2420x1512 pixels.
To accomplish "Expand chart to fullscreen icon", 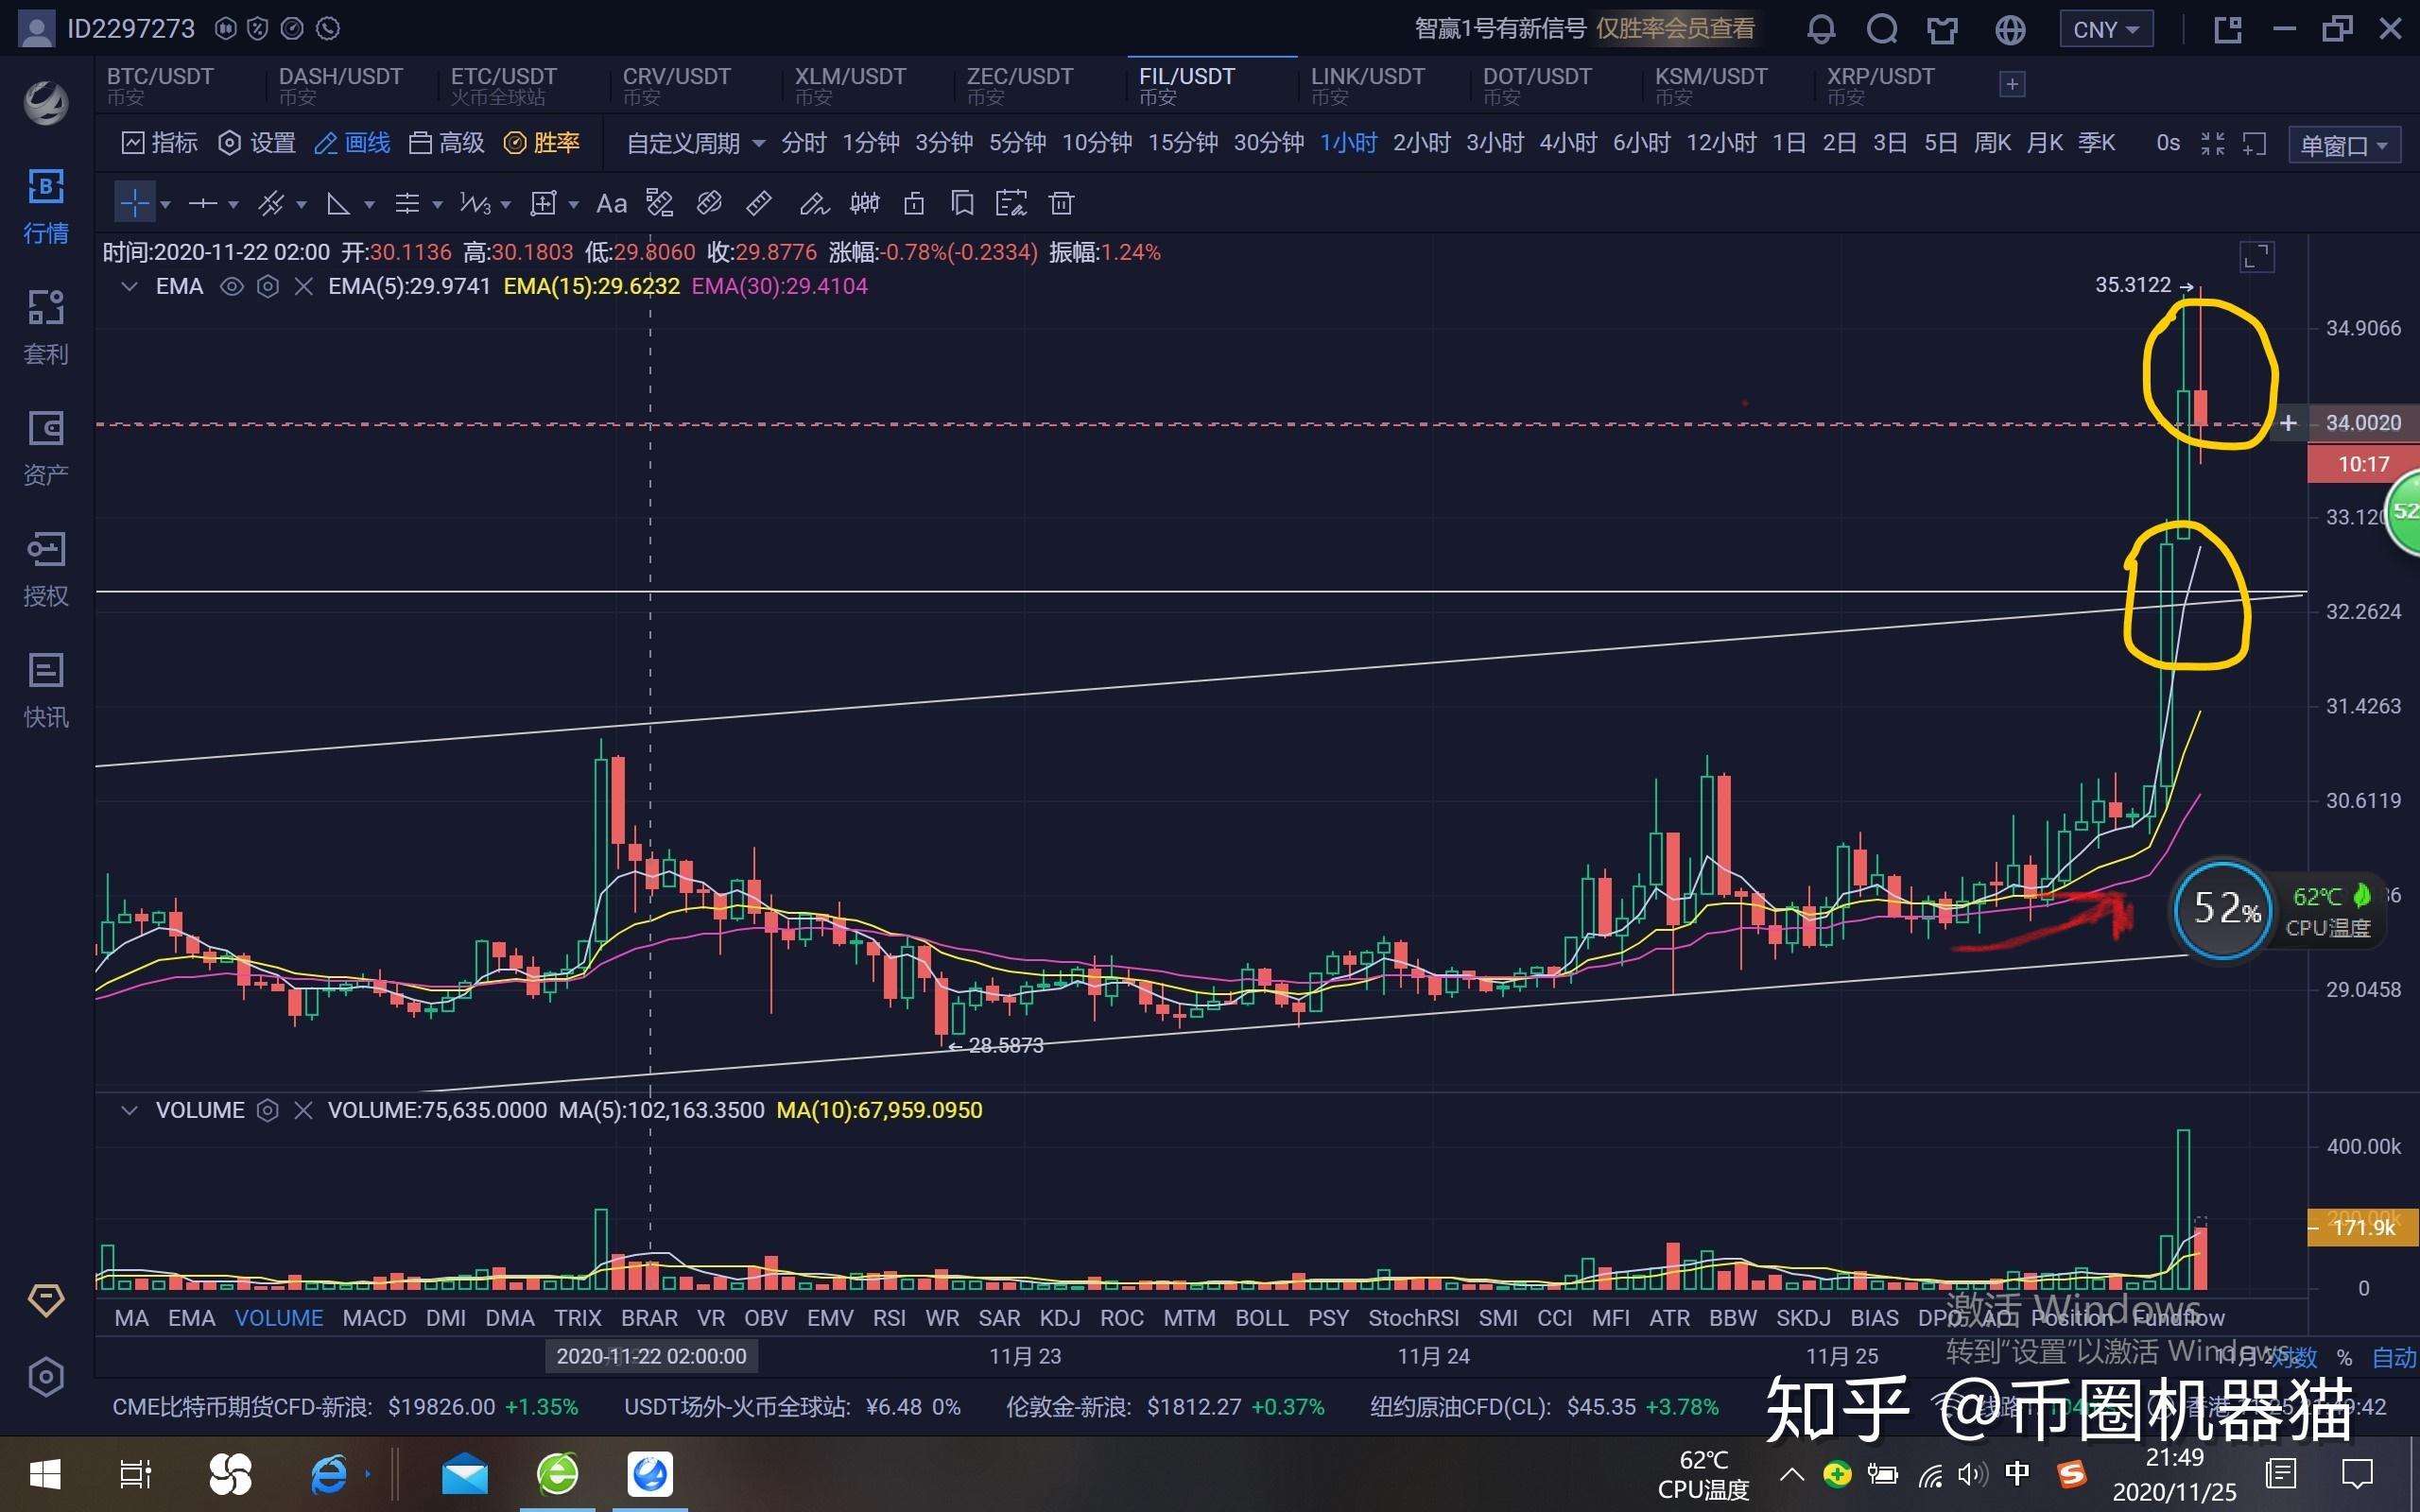I will (x=2257, y=257).
